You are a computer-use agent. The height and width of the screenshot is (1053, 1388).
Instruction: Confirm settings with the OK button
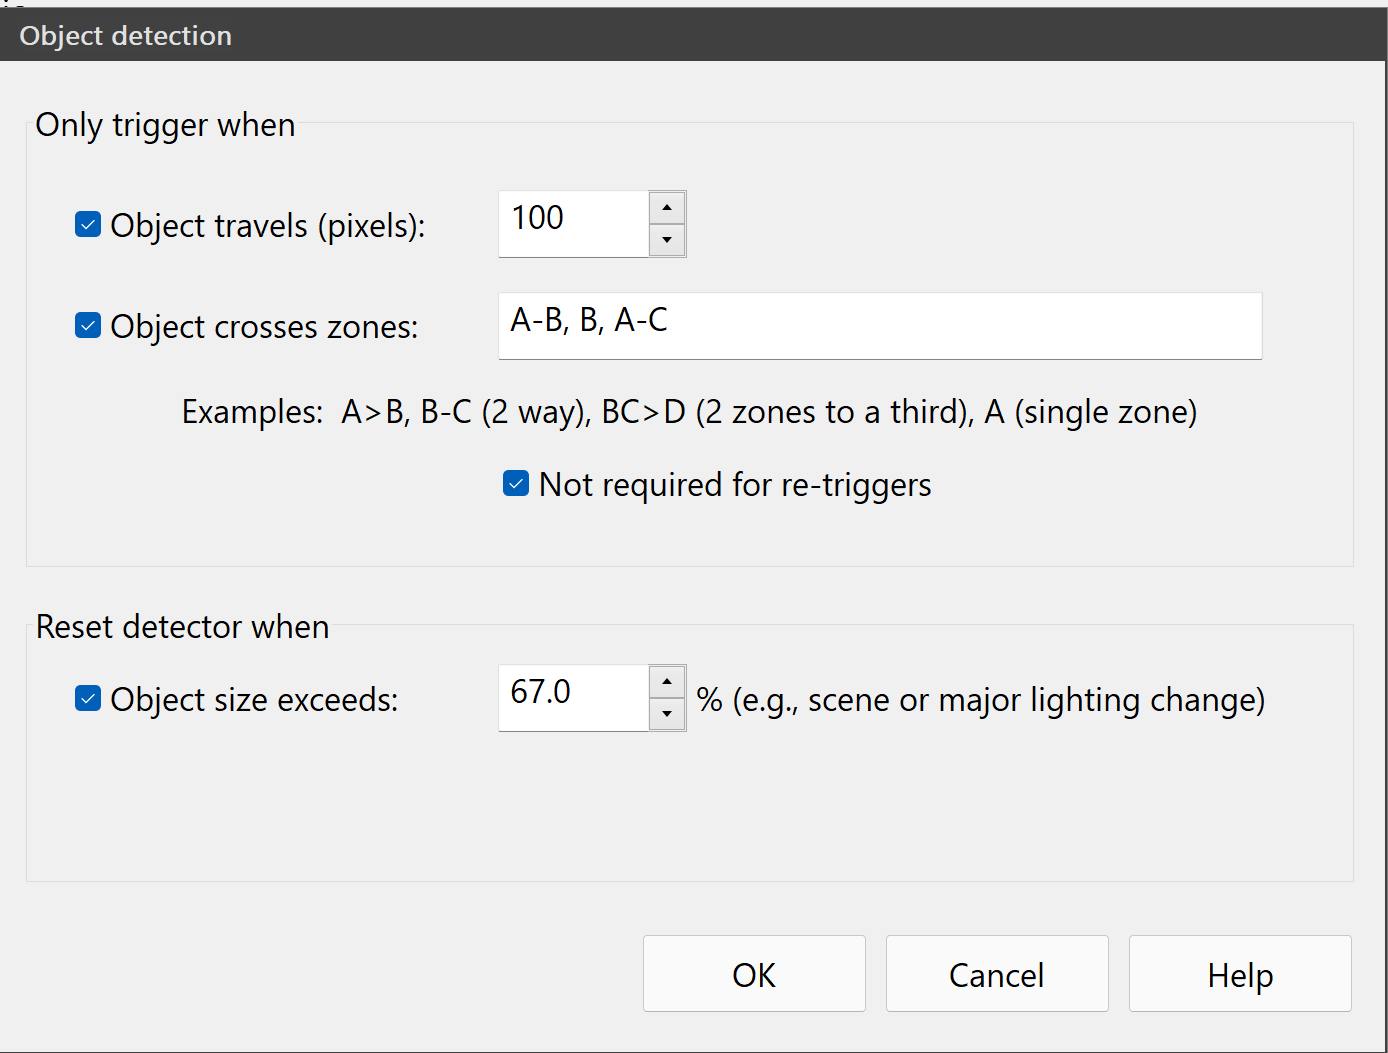click(754, 974)
